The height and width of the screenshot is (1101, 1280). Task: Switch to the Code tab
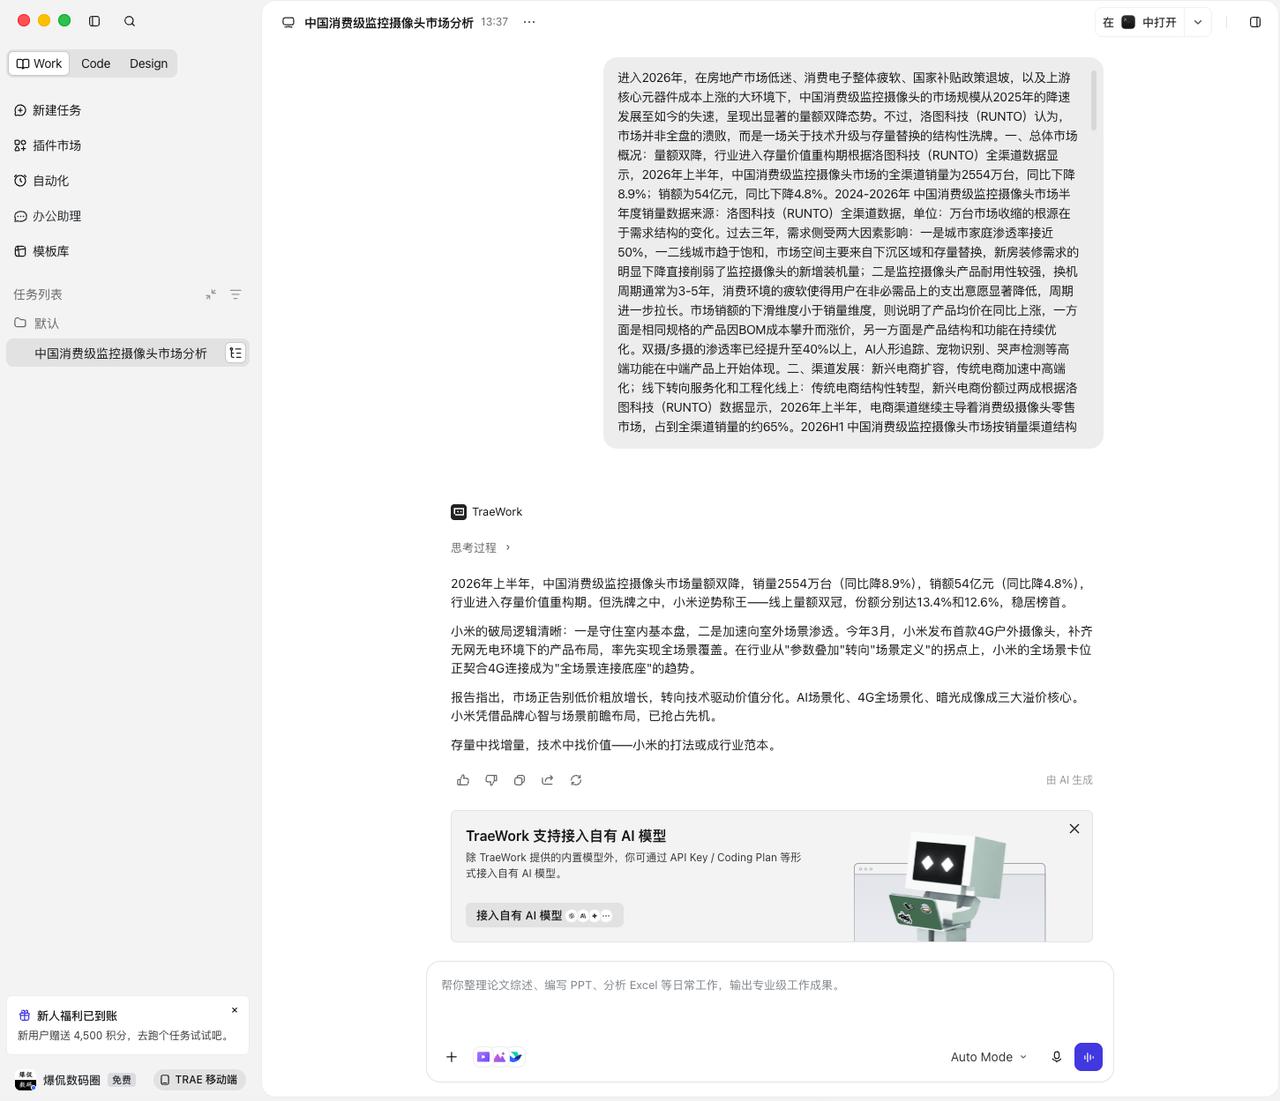point(96,63)
